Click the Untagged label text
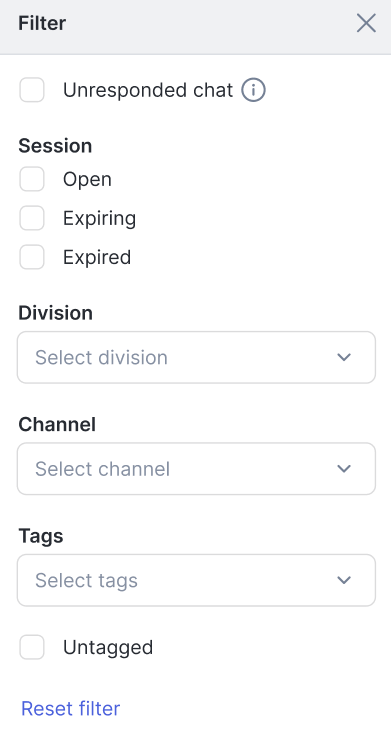The height and width of the screenshot is (742, 391). 108,648
